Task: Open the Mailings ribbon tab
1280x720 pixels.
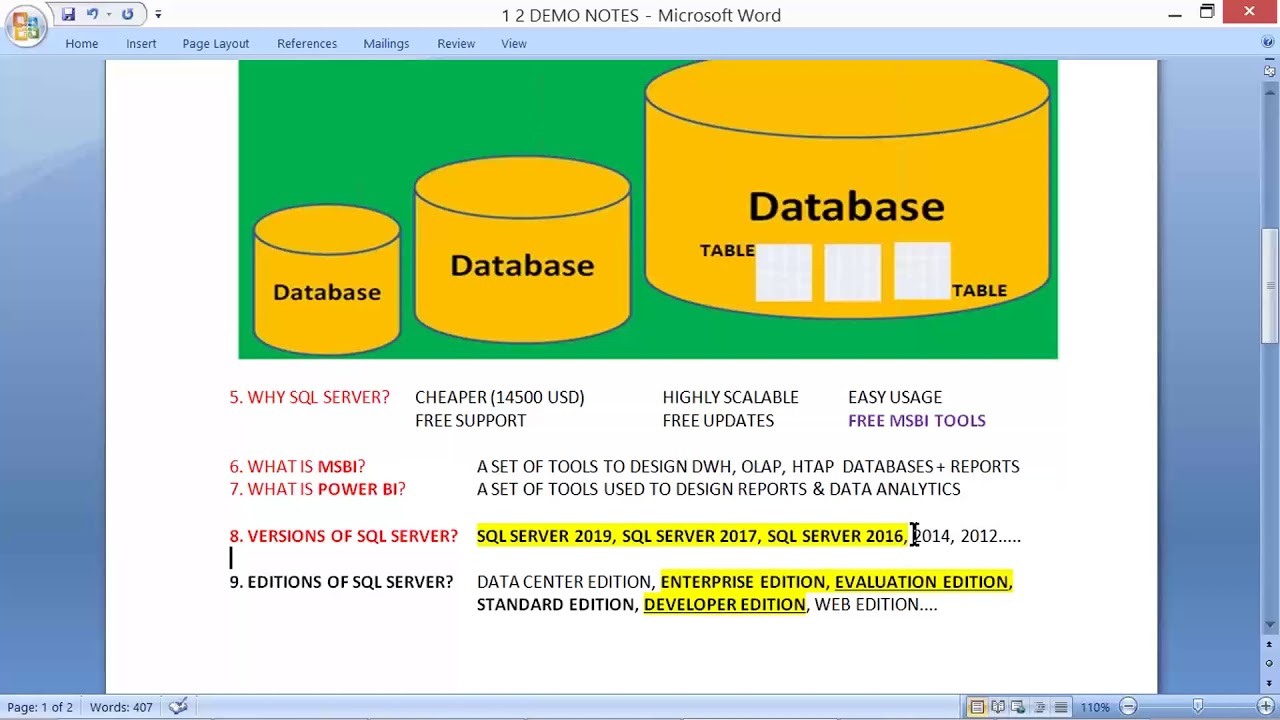Action: 386,43
